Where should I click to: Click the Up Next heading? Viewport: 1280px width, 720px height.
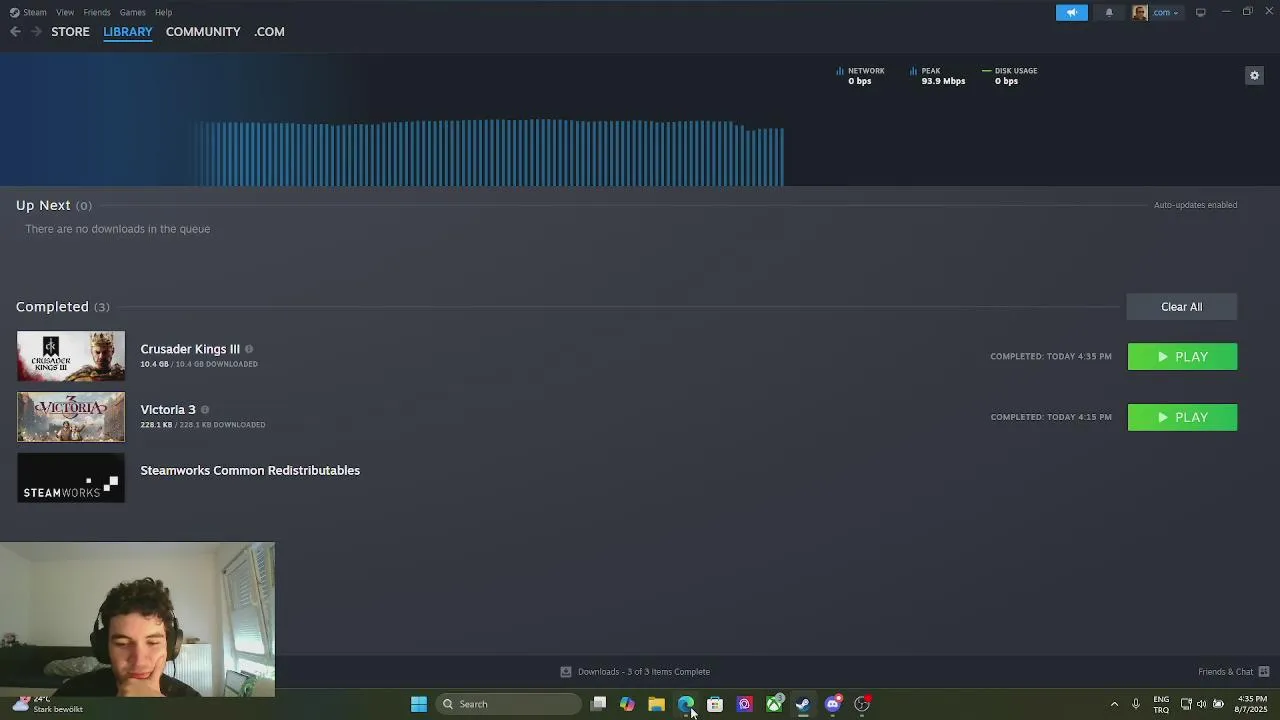tap(43, 205)
